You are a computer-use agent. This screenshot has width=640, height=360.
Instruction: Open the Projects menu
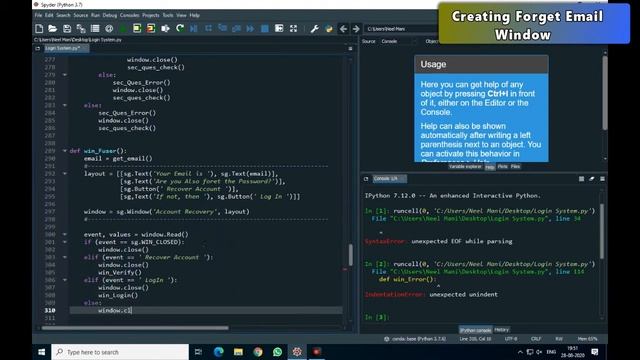[x=151, y=15]
